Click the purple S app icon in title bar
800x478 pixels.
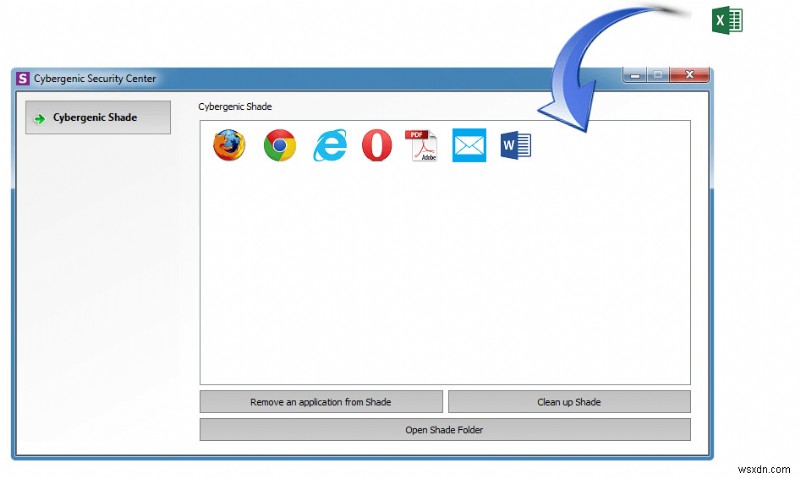(x=22, y=78)
